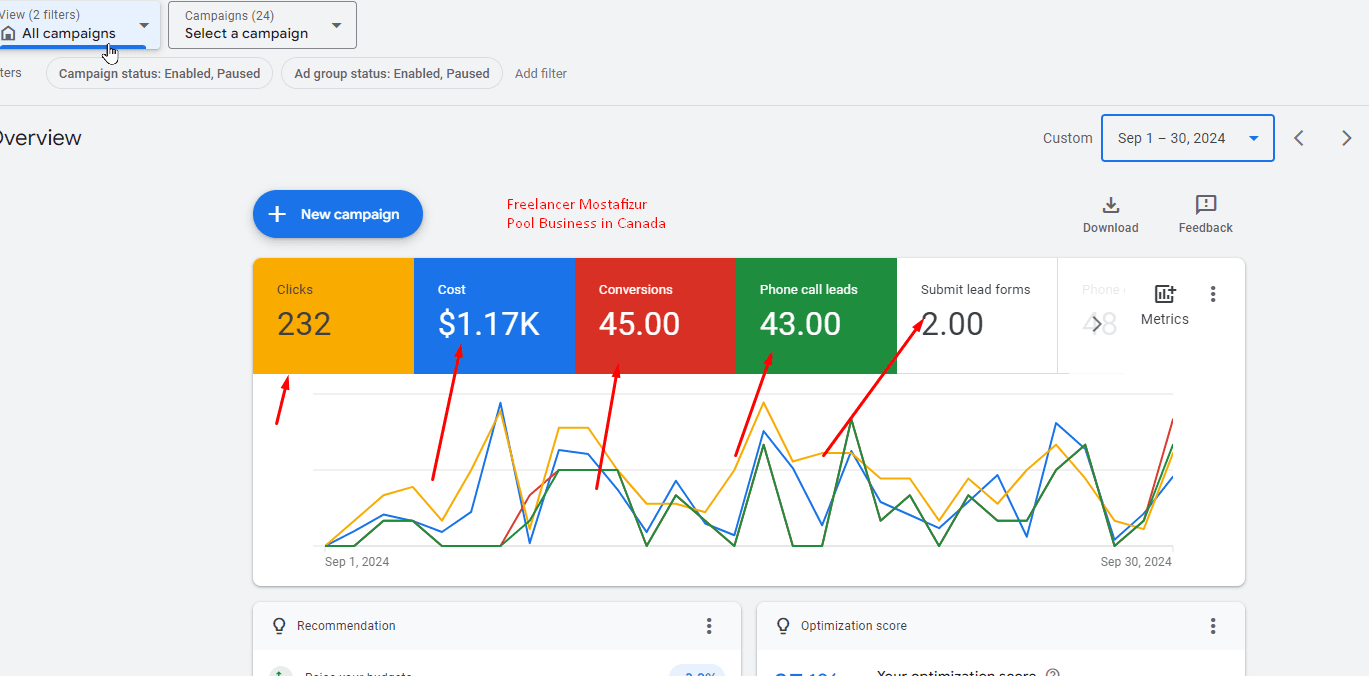The height and width of the screenshot is (676, 1369).
Task: Open the Feedback icon
Action: pos(1205,206)
